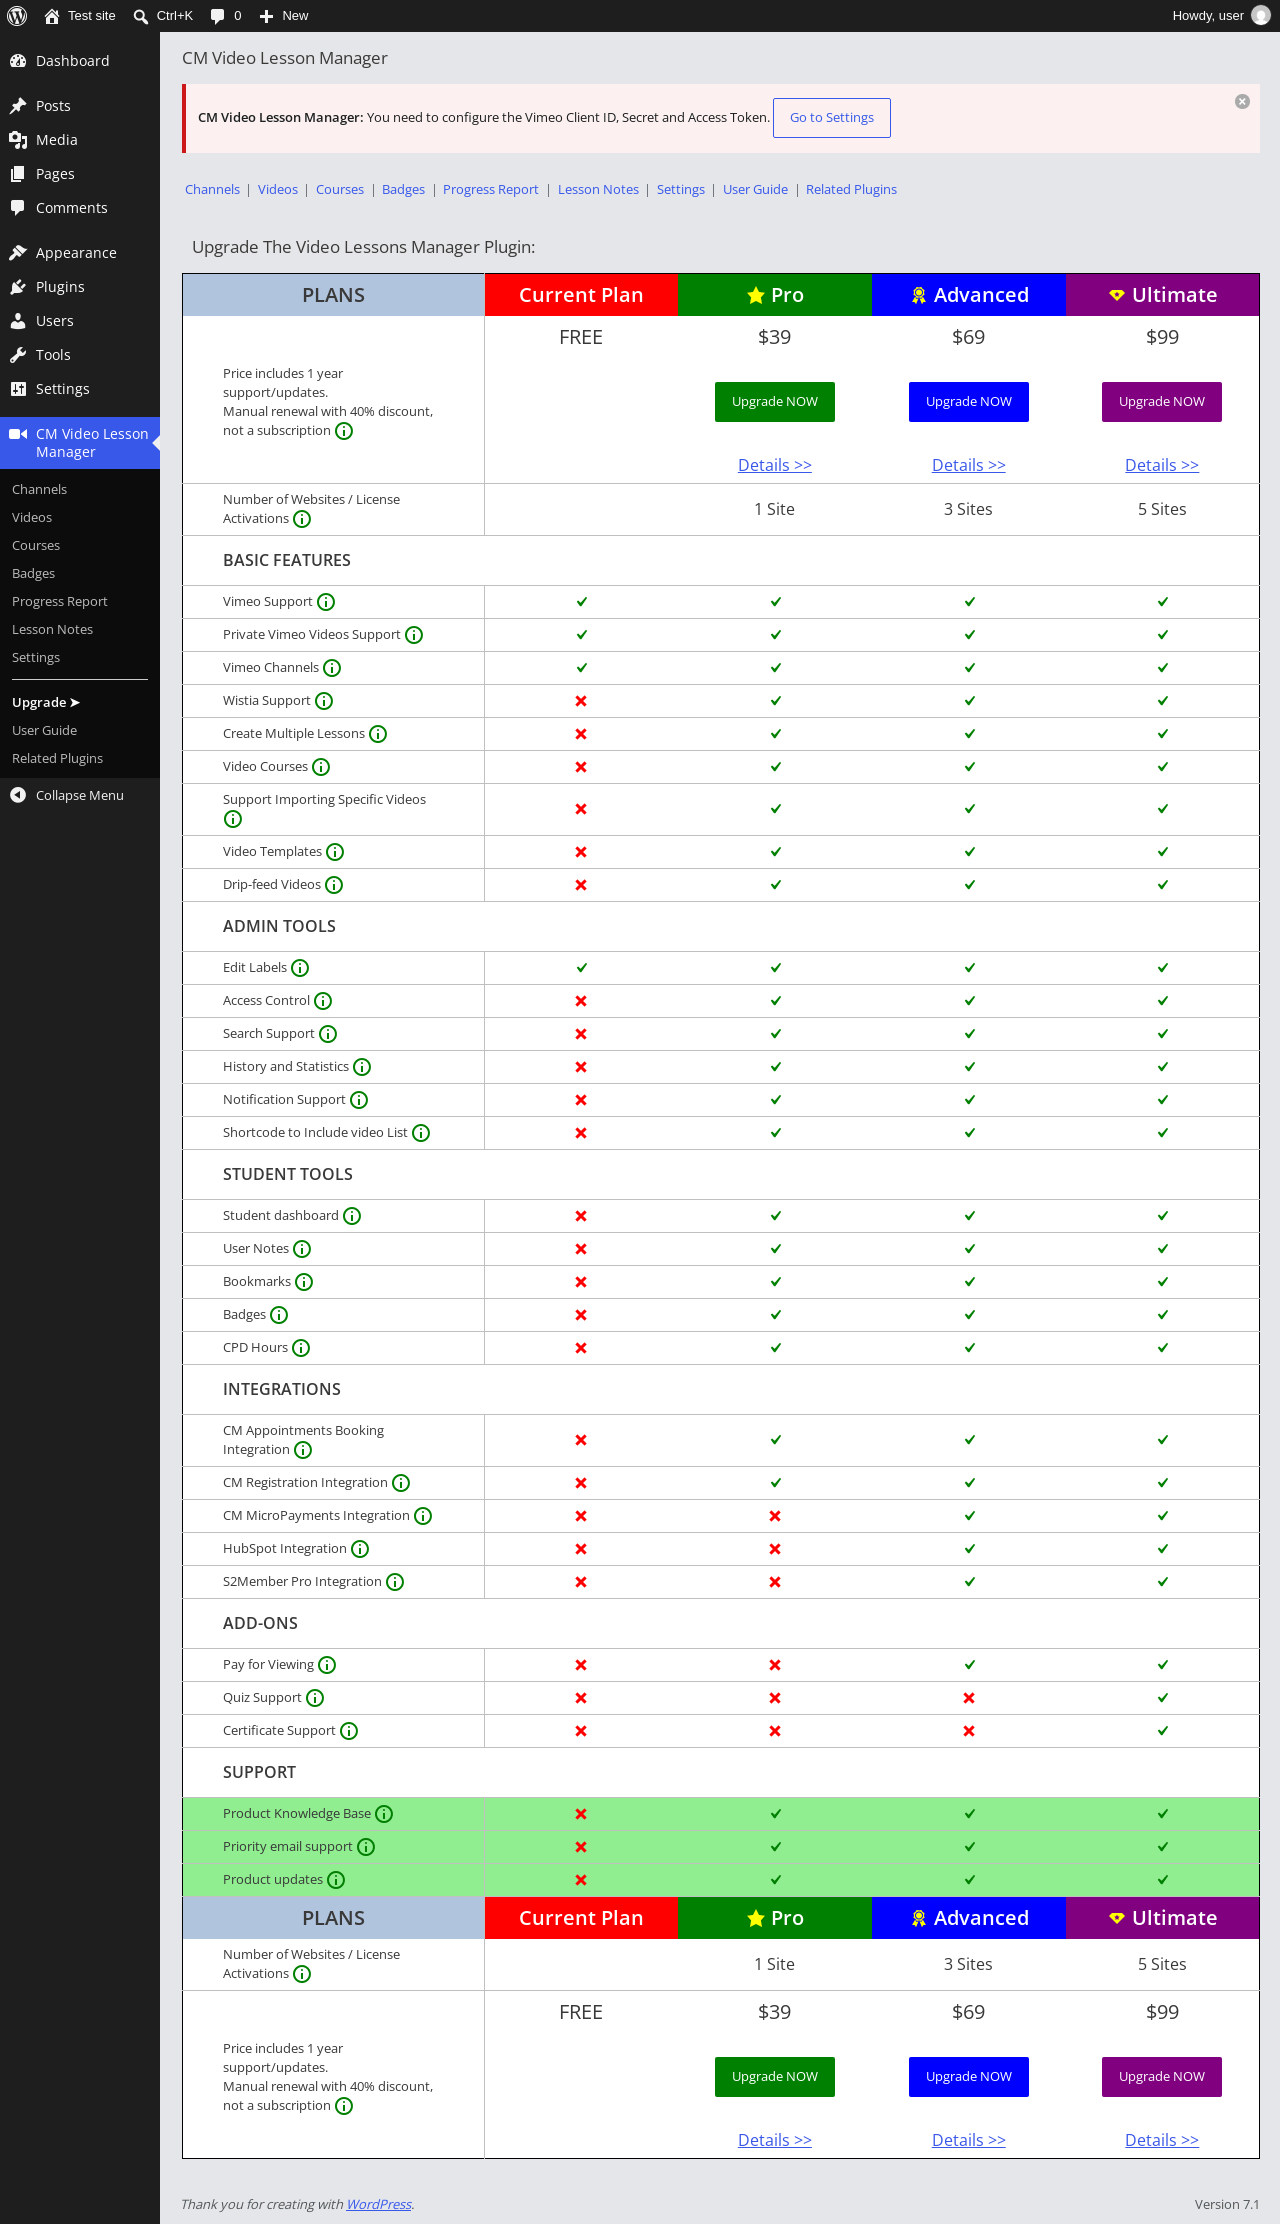The width and height of the screenshot is (1280, 2224).
Task: Go to Badges tab link in page navigation
Action: 404,190
